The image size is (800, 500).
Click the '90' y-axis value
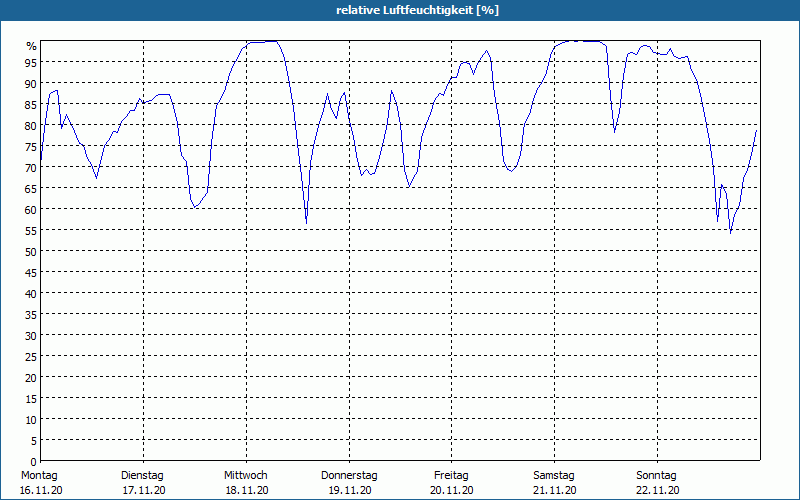(x=31, y=84)
